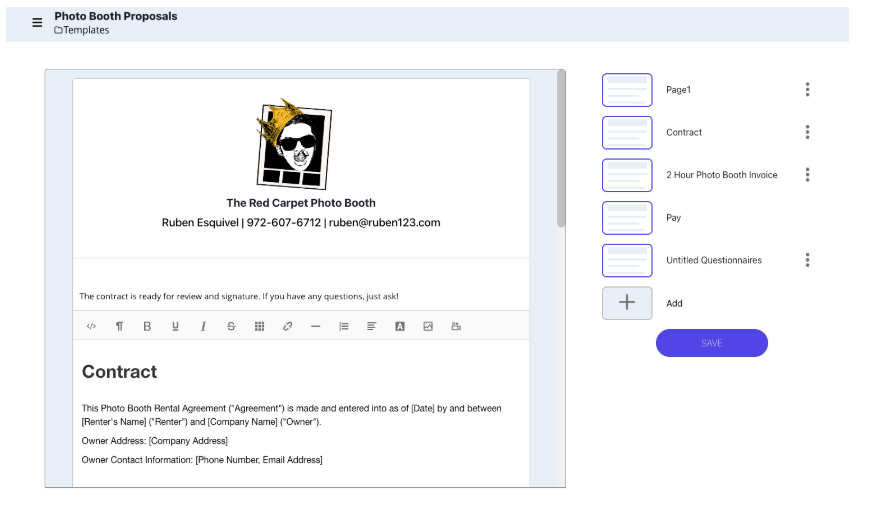
Task: Insert a horizontal line
Action: [x=315, y=326]
